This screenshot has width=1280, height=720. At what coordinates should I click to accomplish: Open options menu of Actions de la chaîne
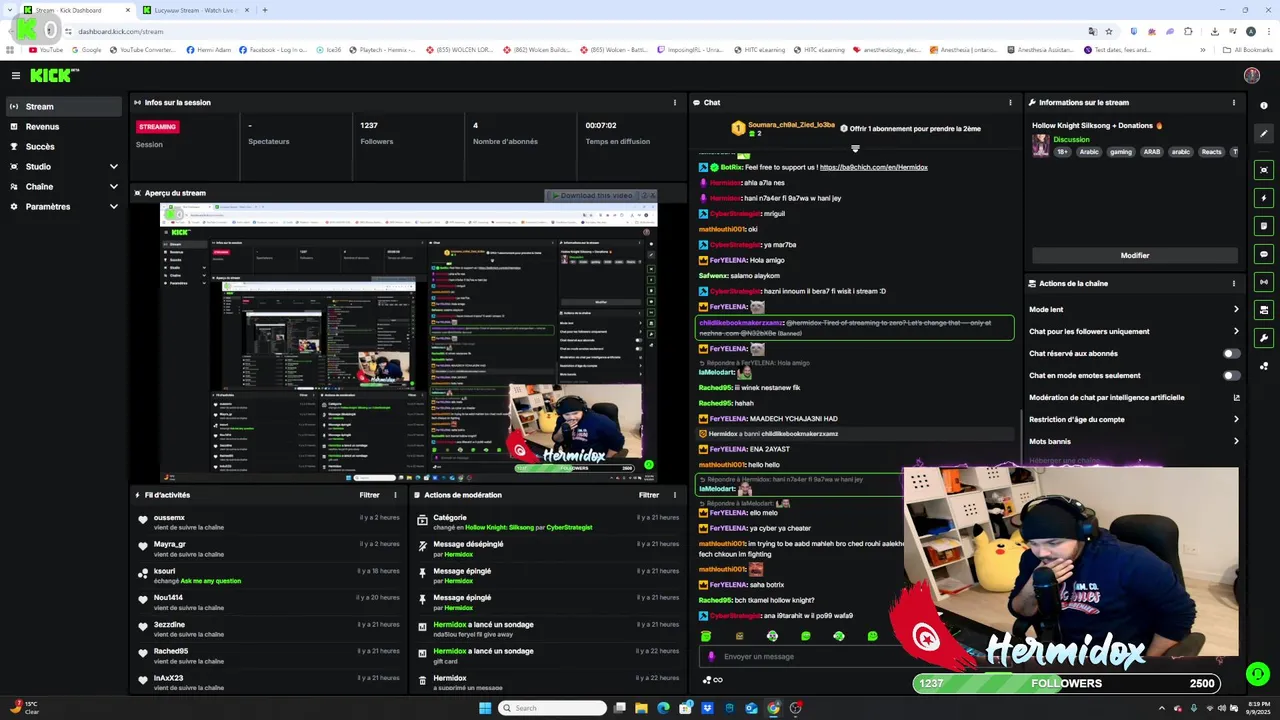[1234, 283]
